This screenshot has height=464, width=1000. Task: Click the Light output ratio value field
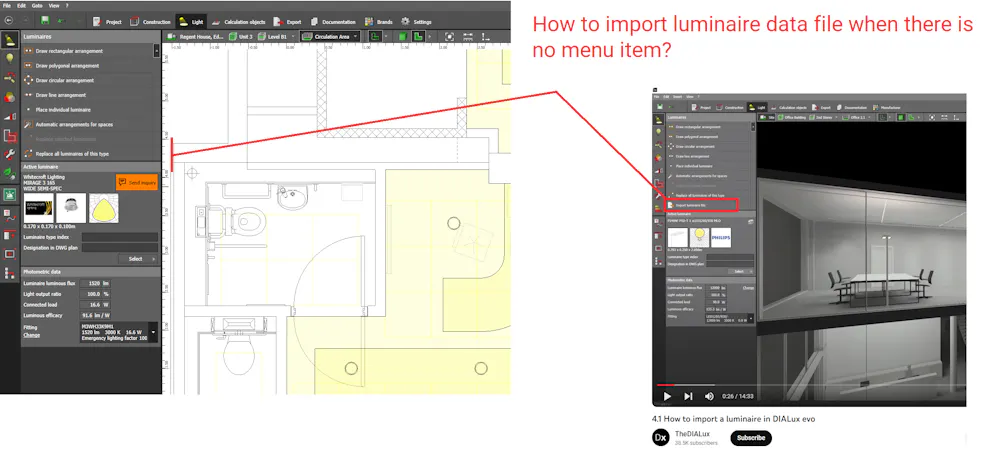click(95, 294)
